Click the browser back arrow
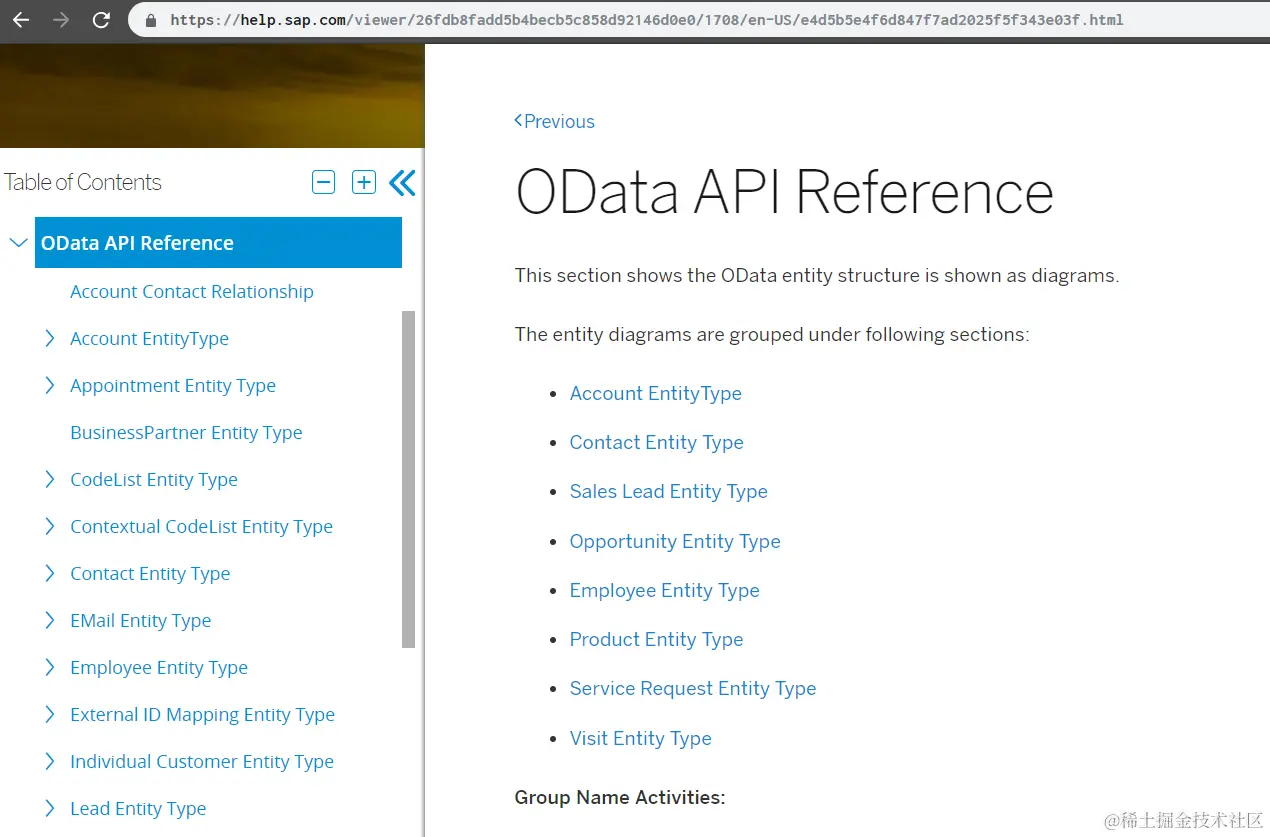This screenshot has width=1270, height=837. pos(21,20)
